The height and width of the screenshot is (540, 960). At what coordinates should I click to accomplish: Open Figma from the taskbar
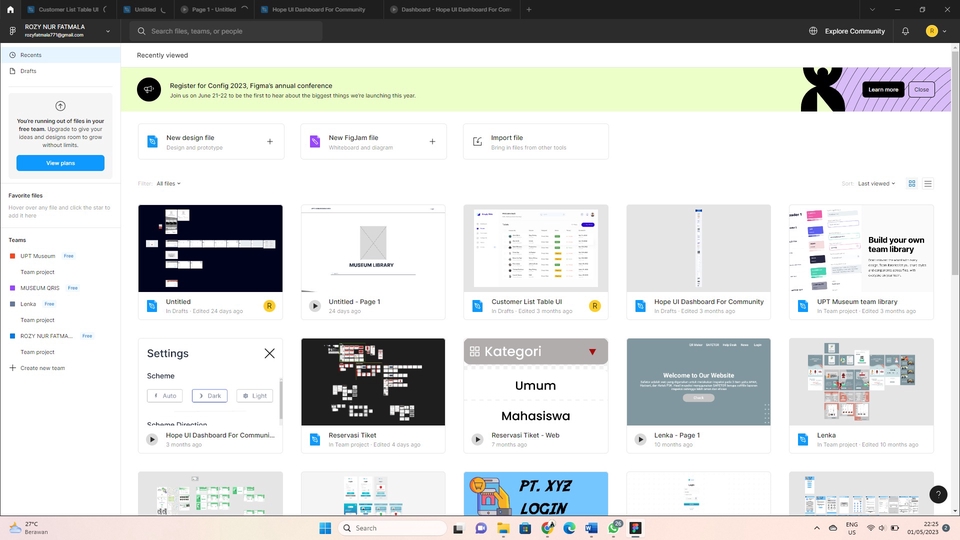pyautogui.click(x=636, y=528)
